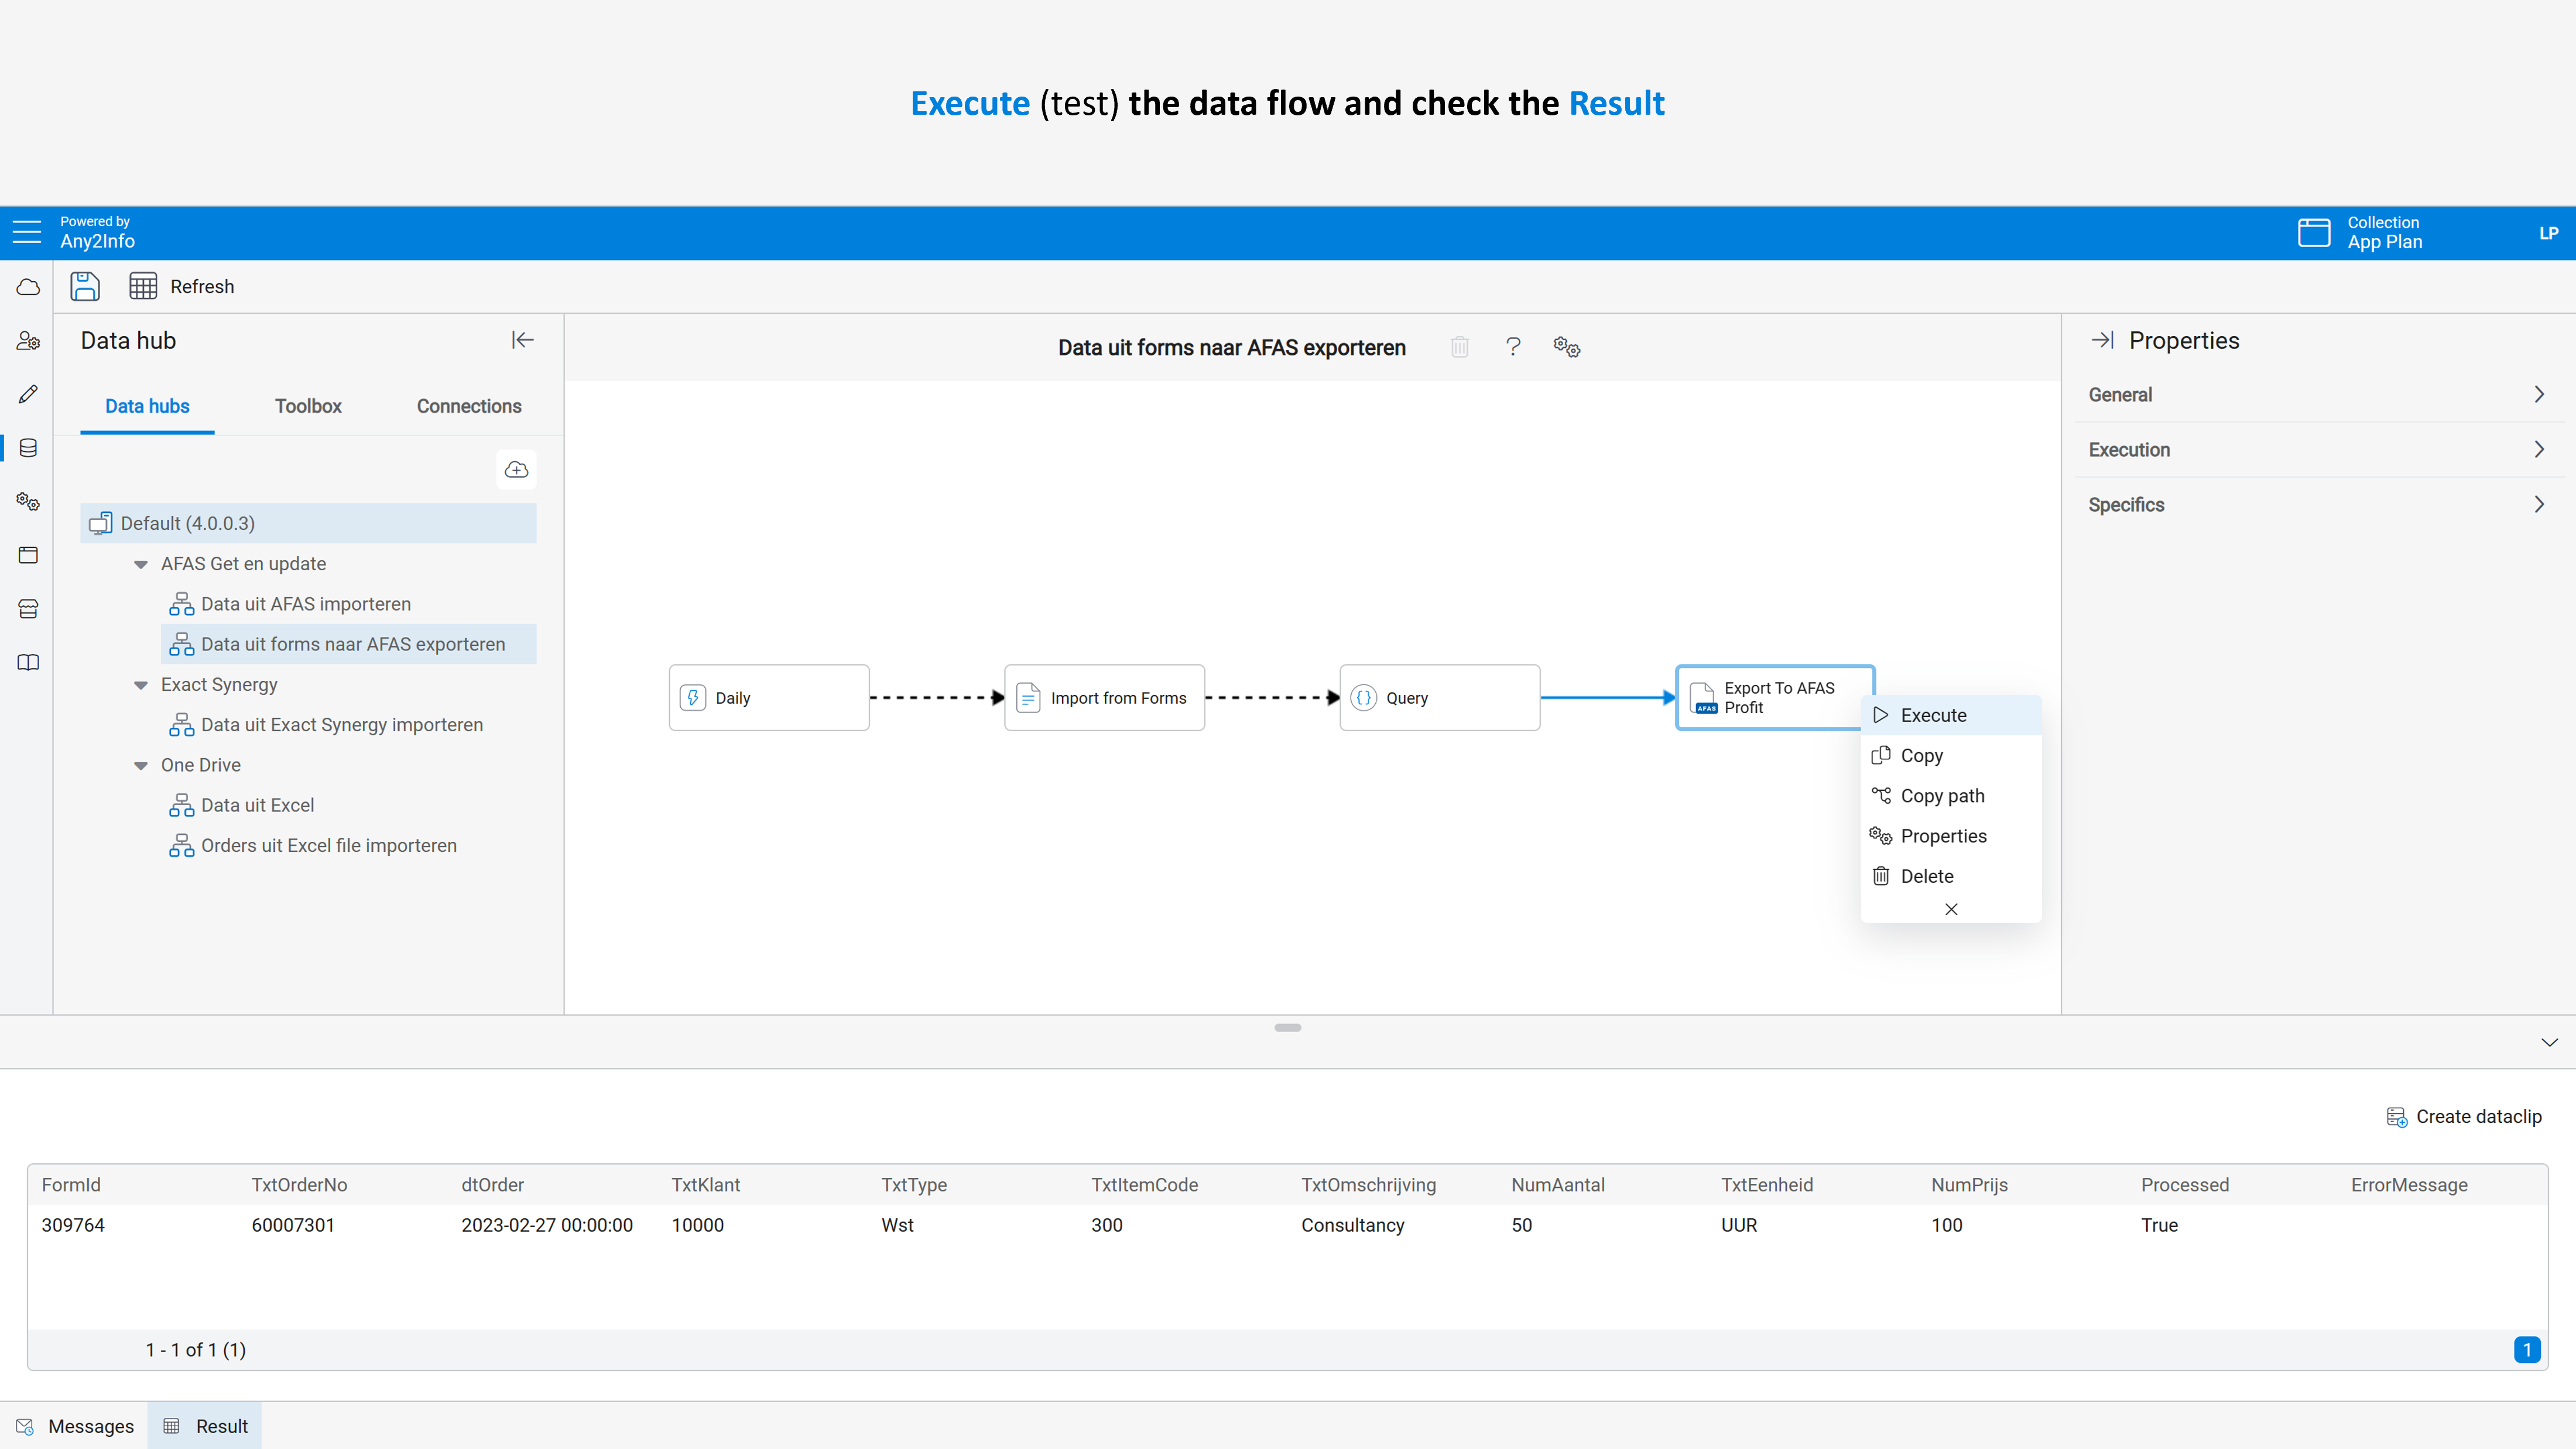Open the book icon in left sidebar
2576x1449 pixels.
pyautogui.click(x=28, y=662)
